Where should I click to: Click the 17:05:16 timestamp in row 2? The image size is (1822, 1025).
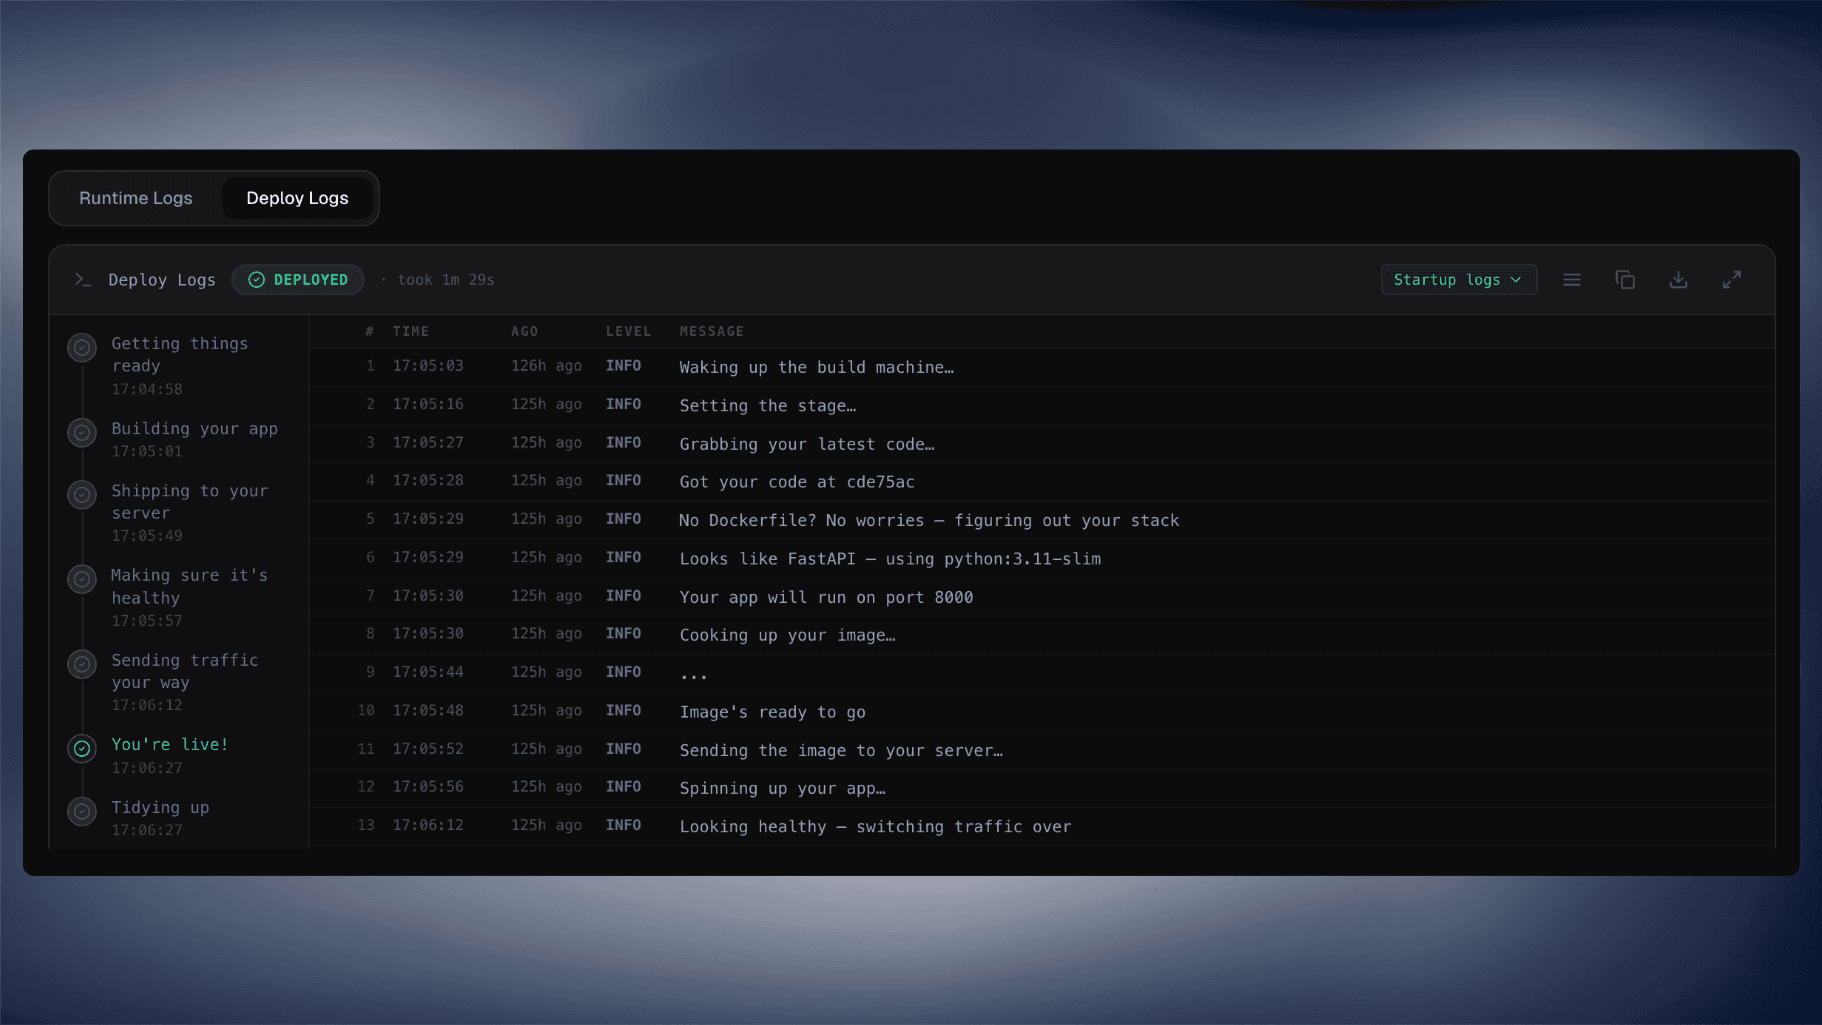click(x=428, y=404)
